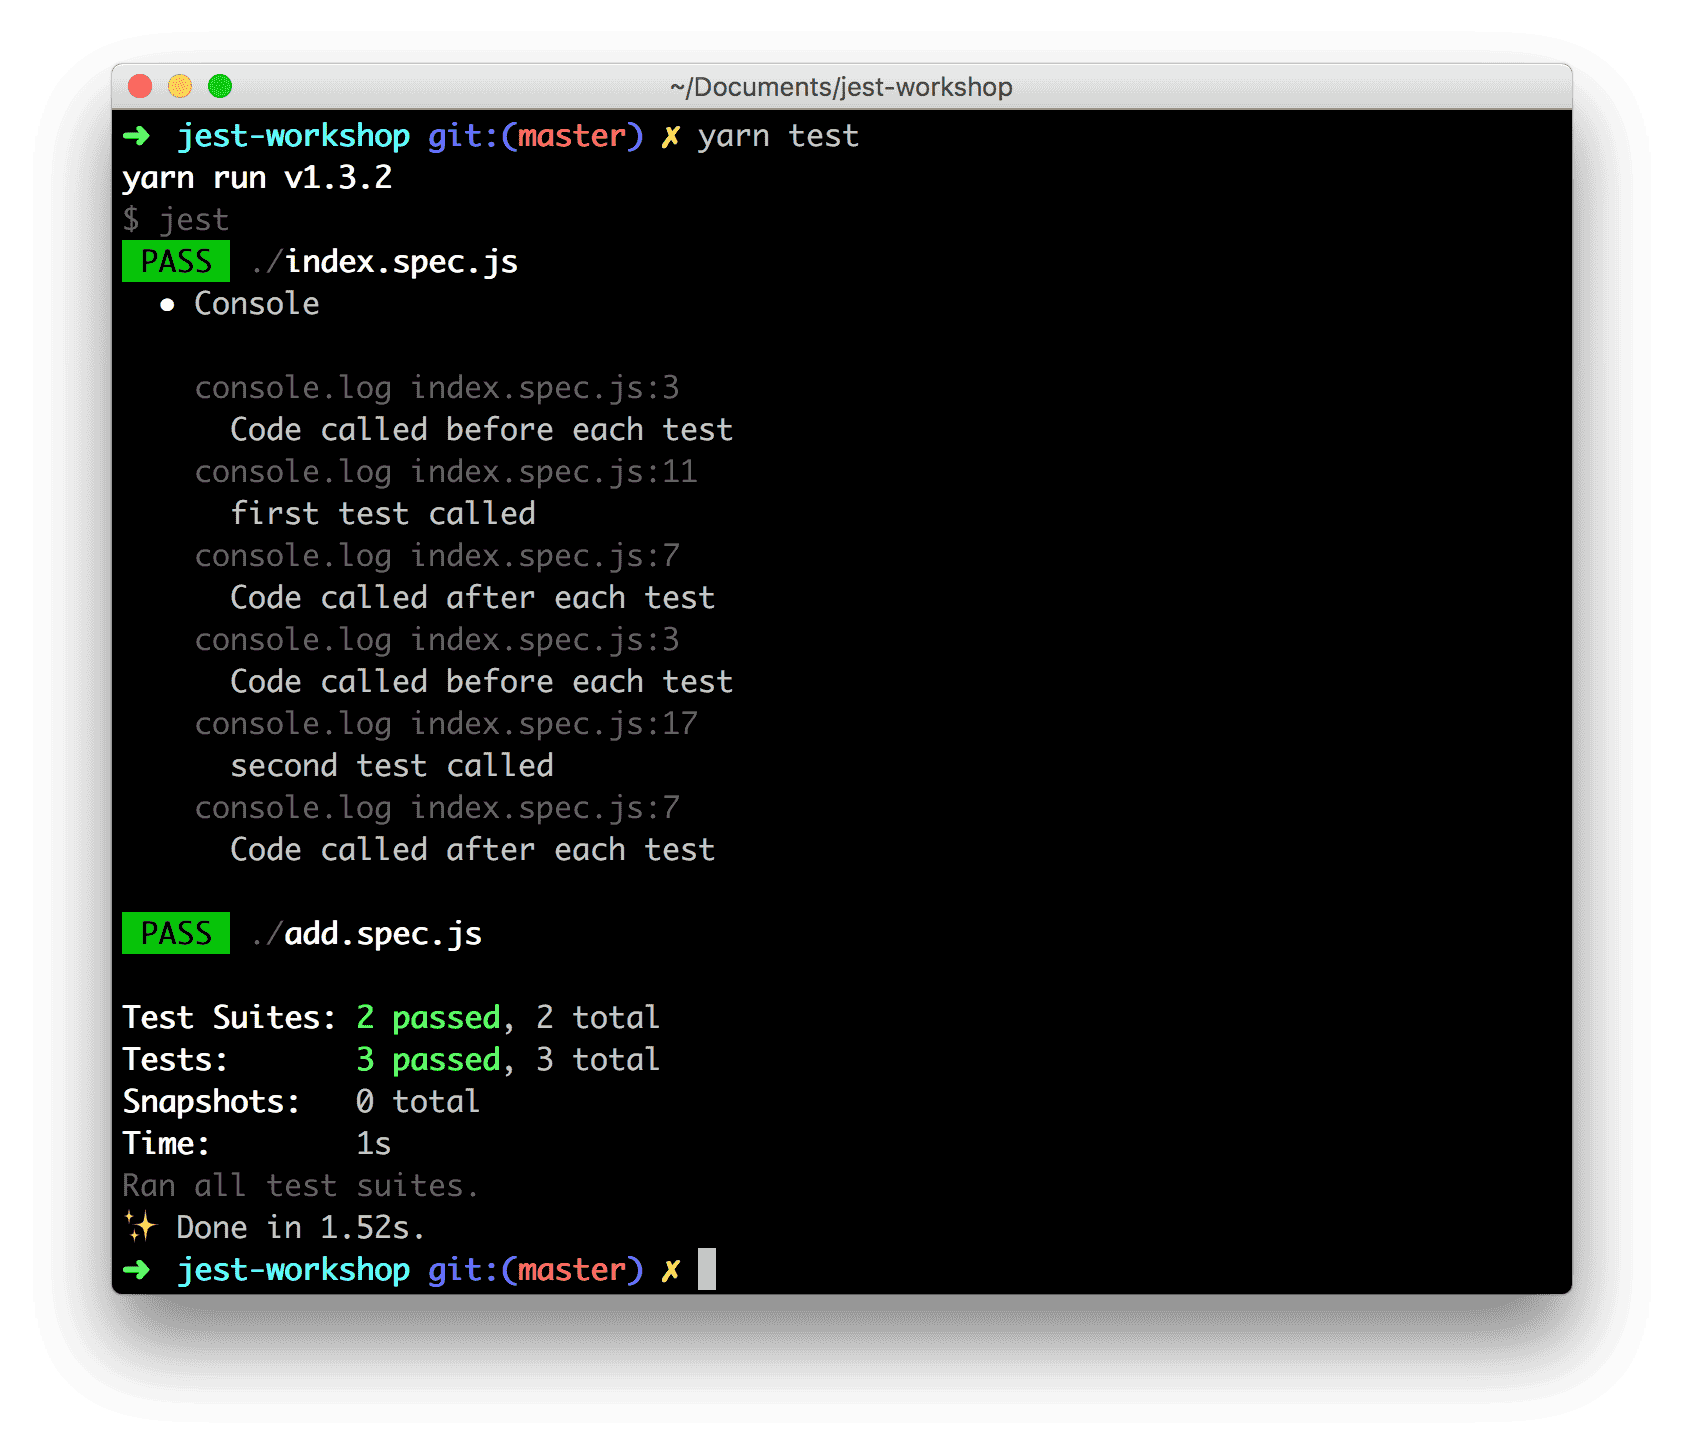
Task: Click the green PASS badge for add.spec.js
Action: (x=176, y=934)
